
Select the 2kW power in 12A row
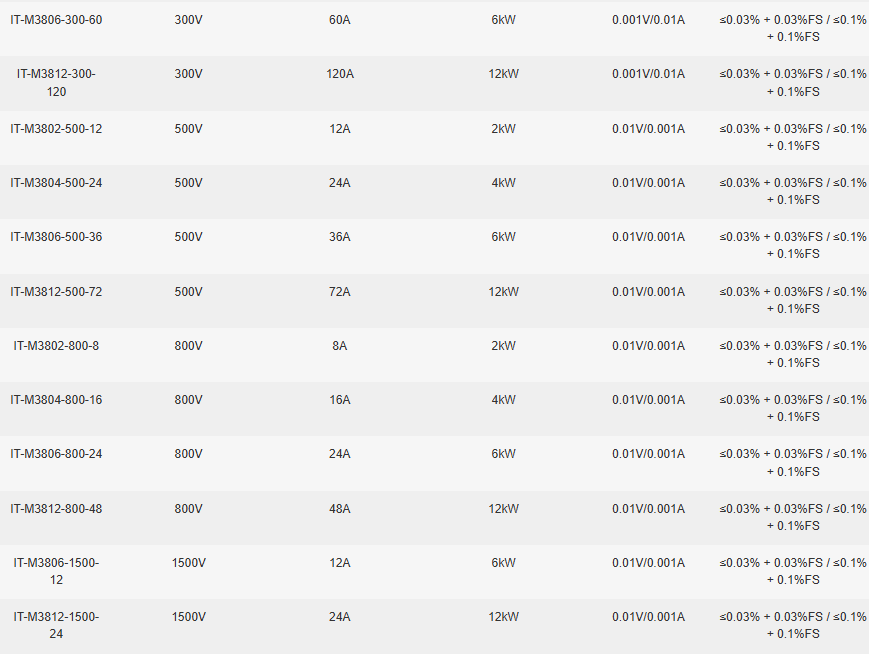(x=503, y=129)
